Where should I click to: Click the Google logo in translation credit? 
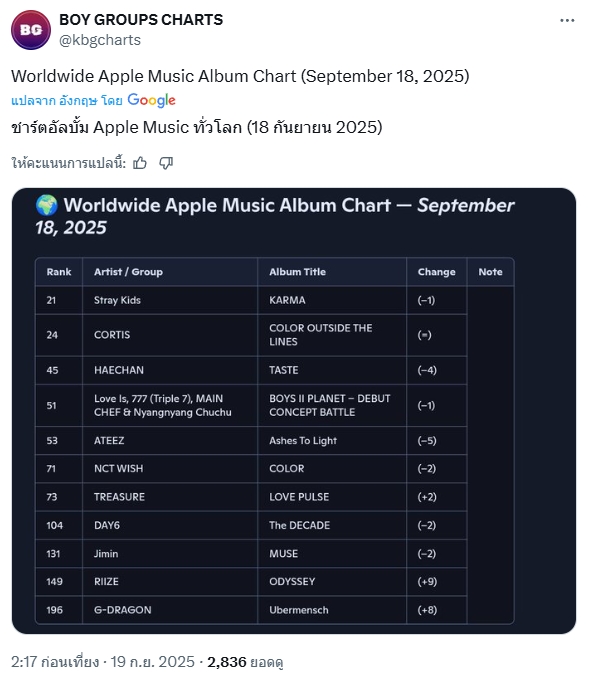(x=151, y=100)
